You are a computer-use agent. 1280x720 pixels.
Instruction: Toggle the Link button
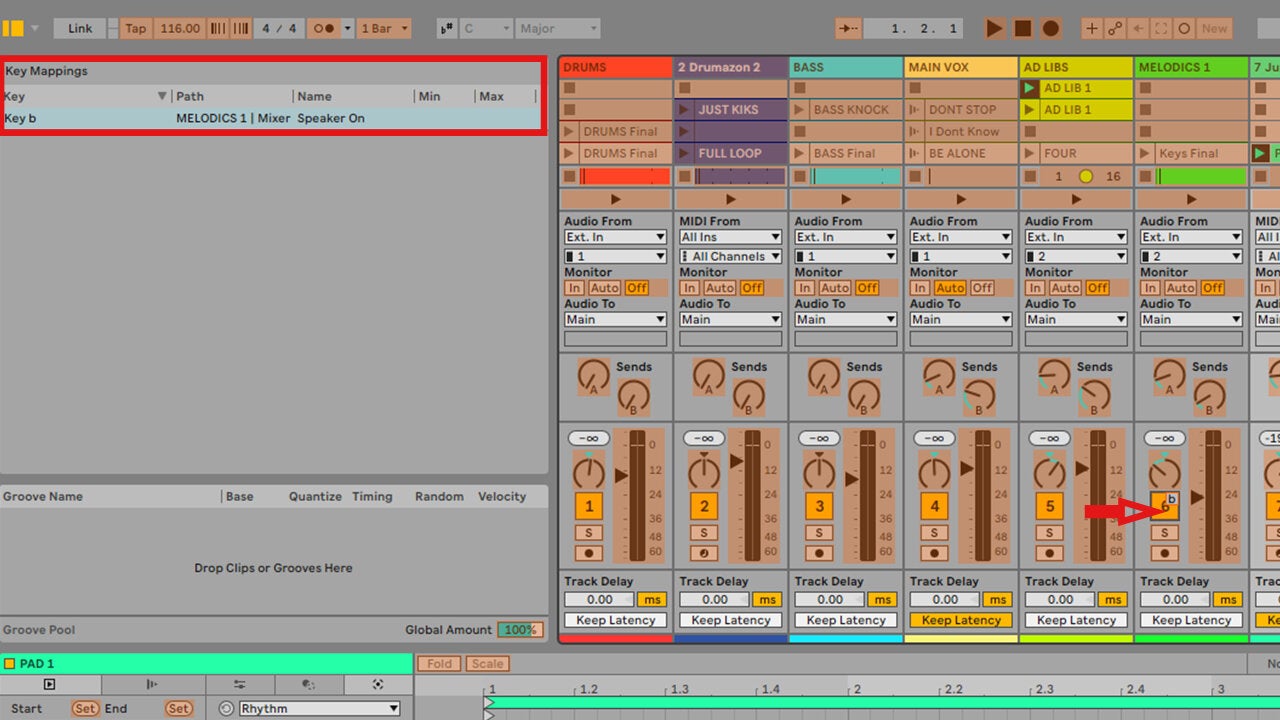(80, 28)
